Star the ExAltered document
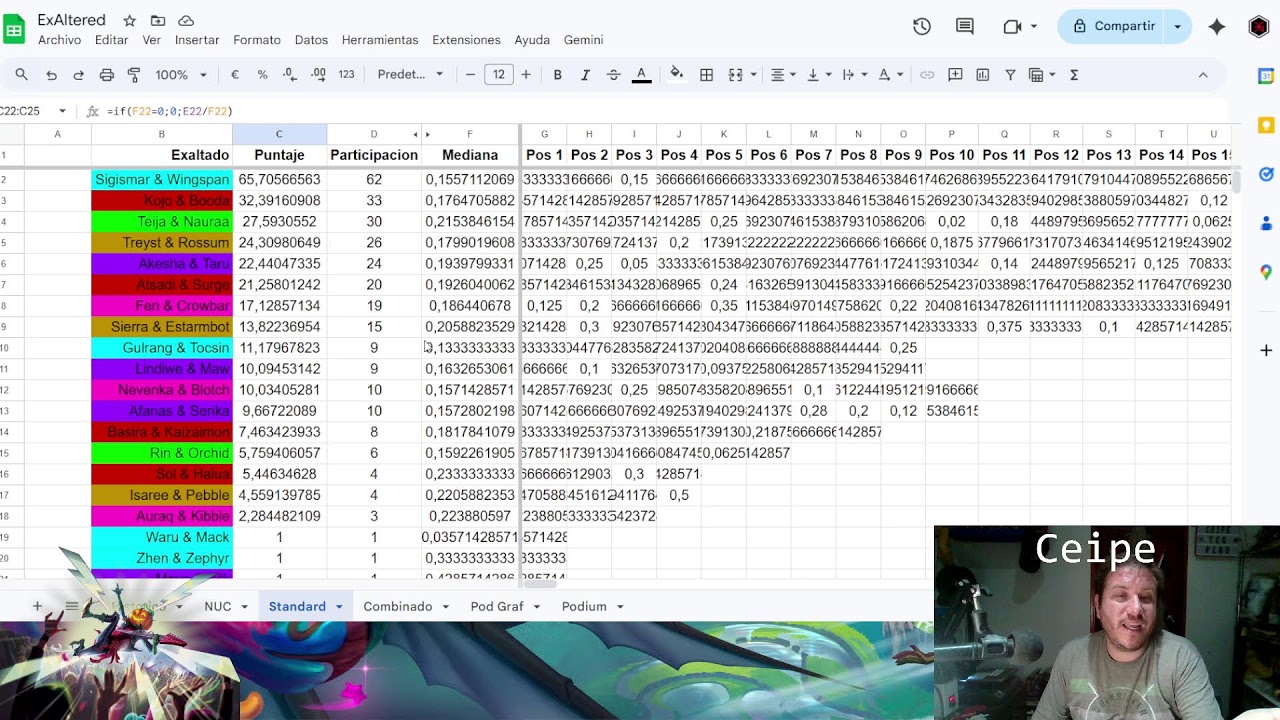 130,21
